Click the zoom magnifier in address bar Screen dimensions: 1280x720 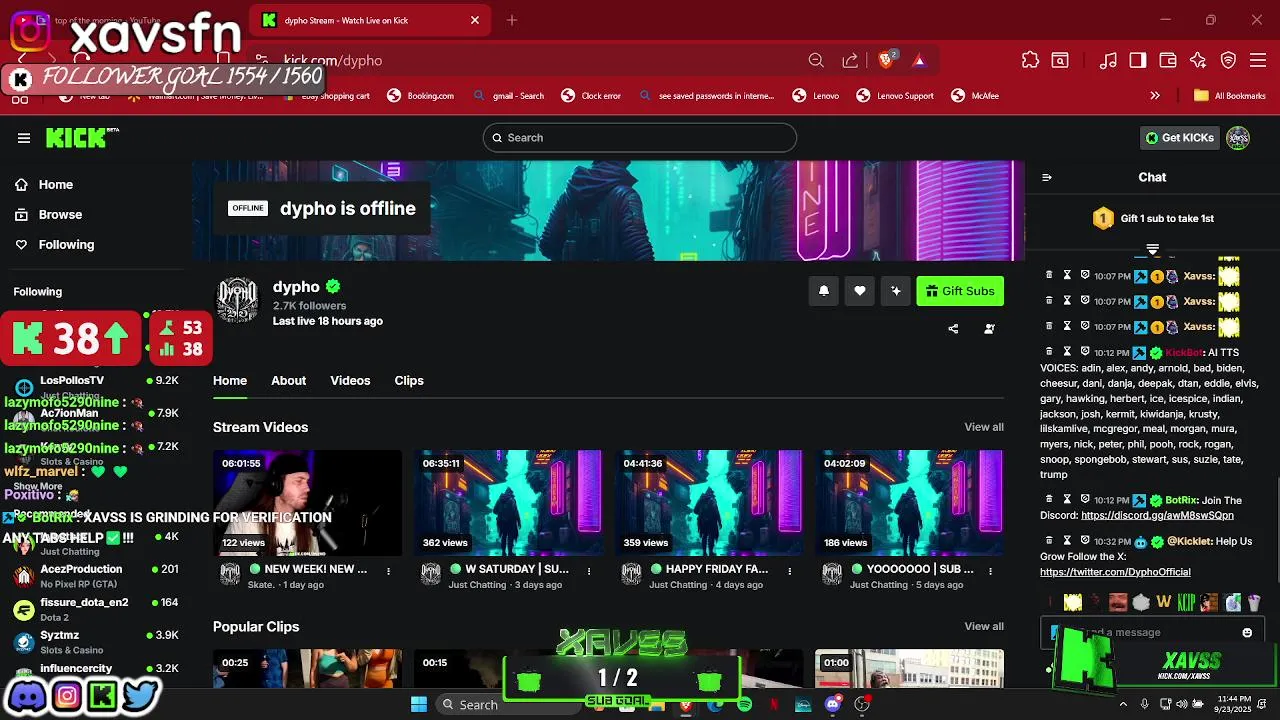click(x=816, y=60)
